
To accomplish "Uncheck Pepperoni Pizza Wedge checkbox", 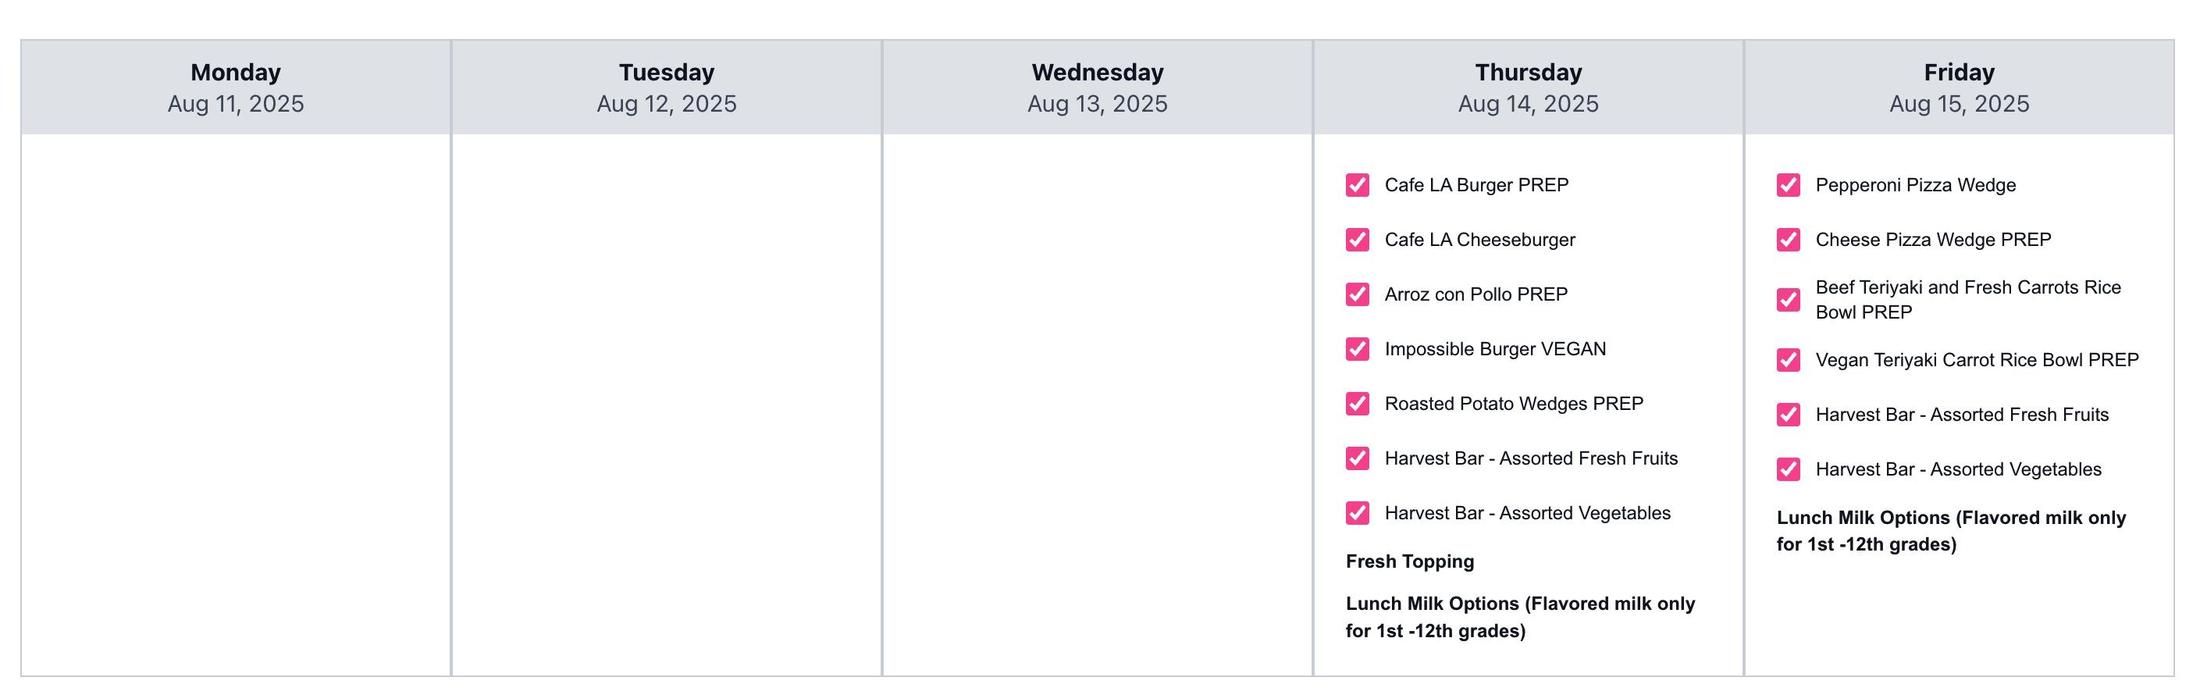I will tap(1788, 185).
